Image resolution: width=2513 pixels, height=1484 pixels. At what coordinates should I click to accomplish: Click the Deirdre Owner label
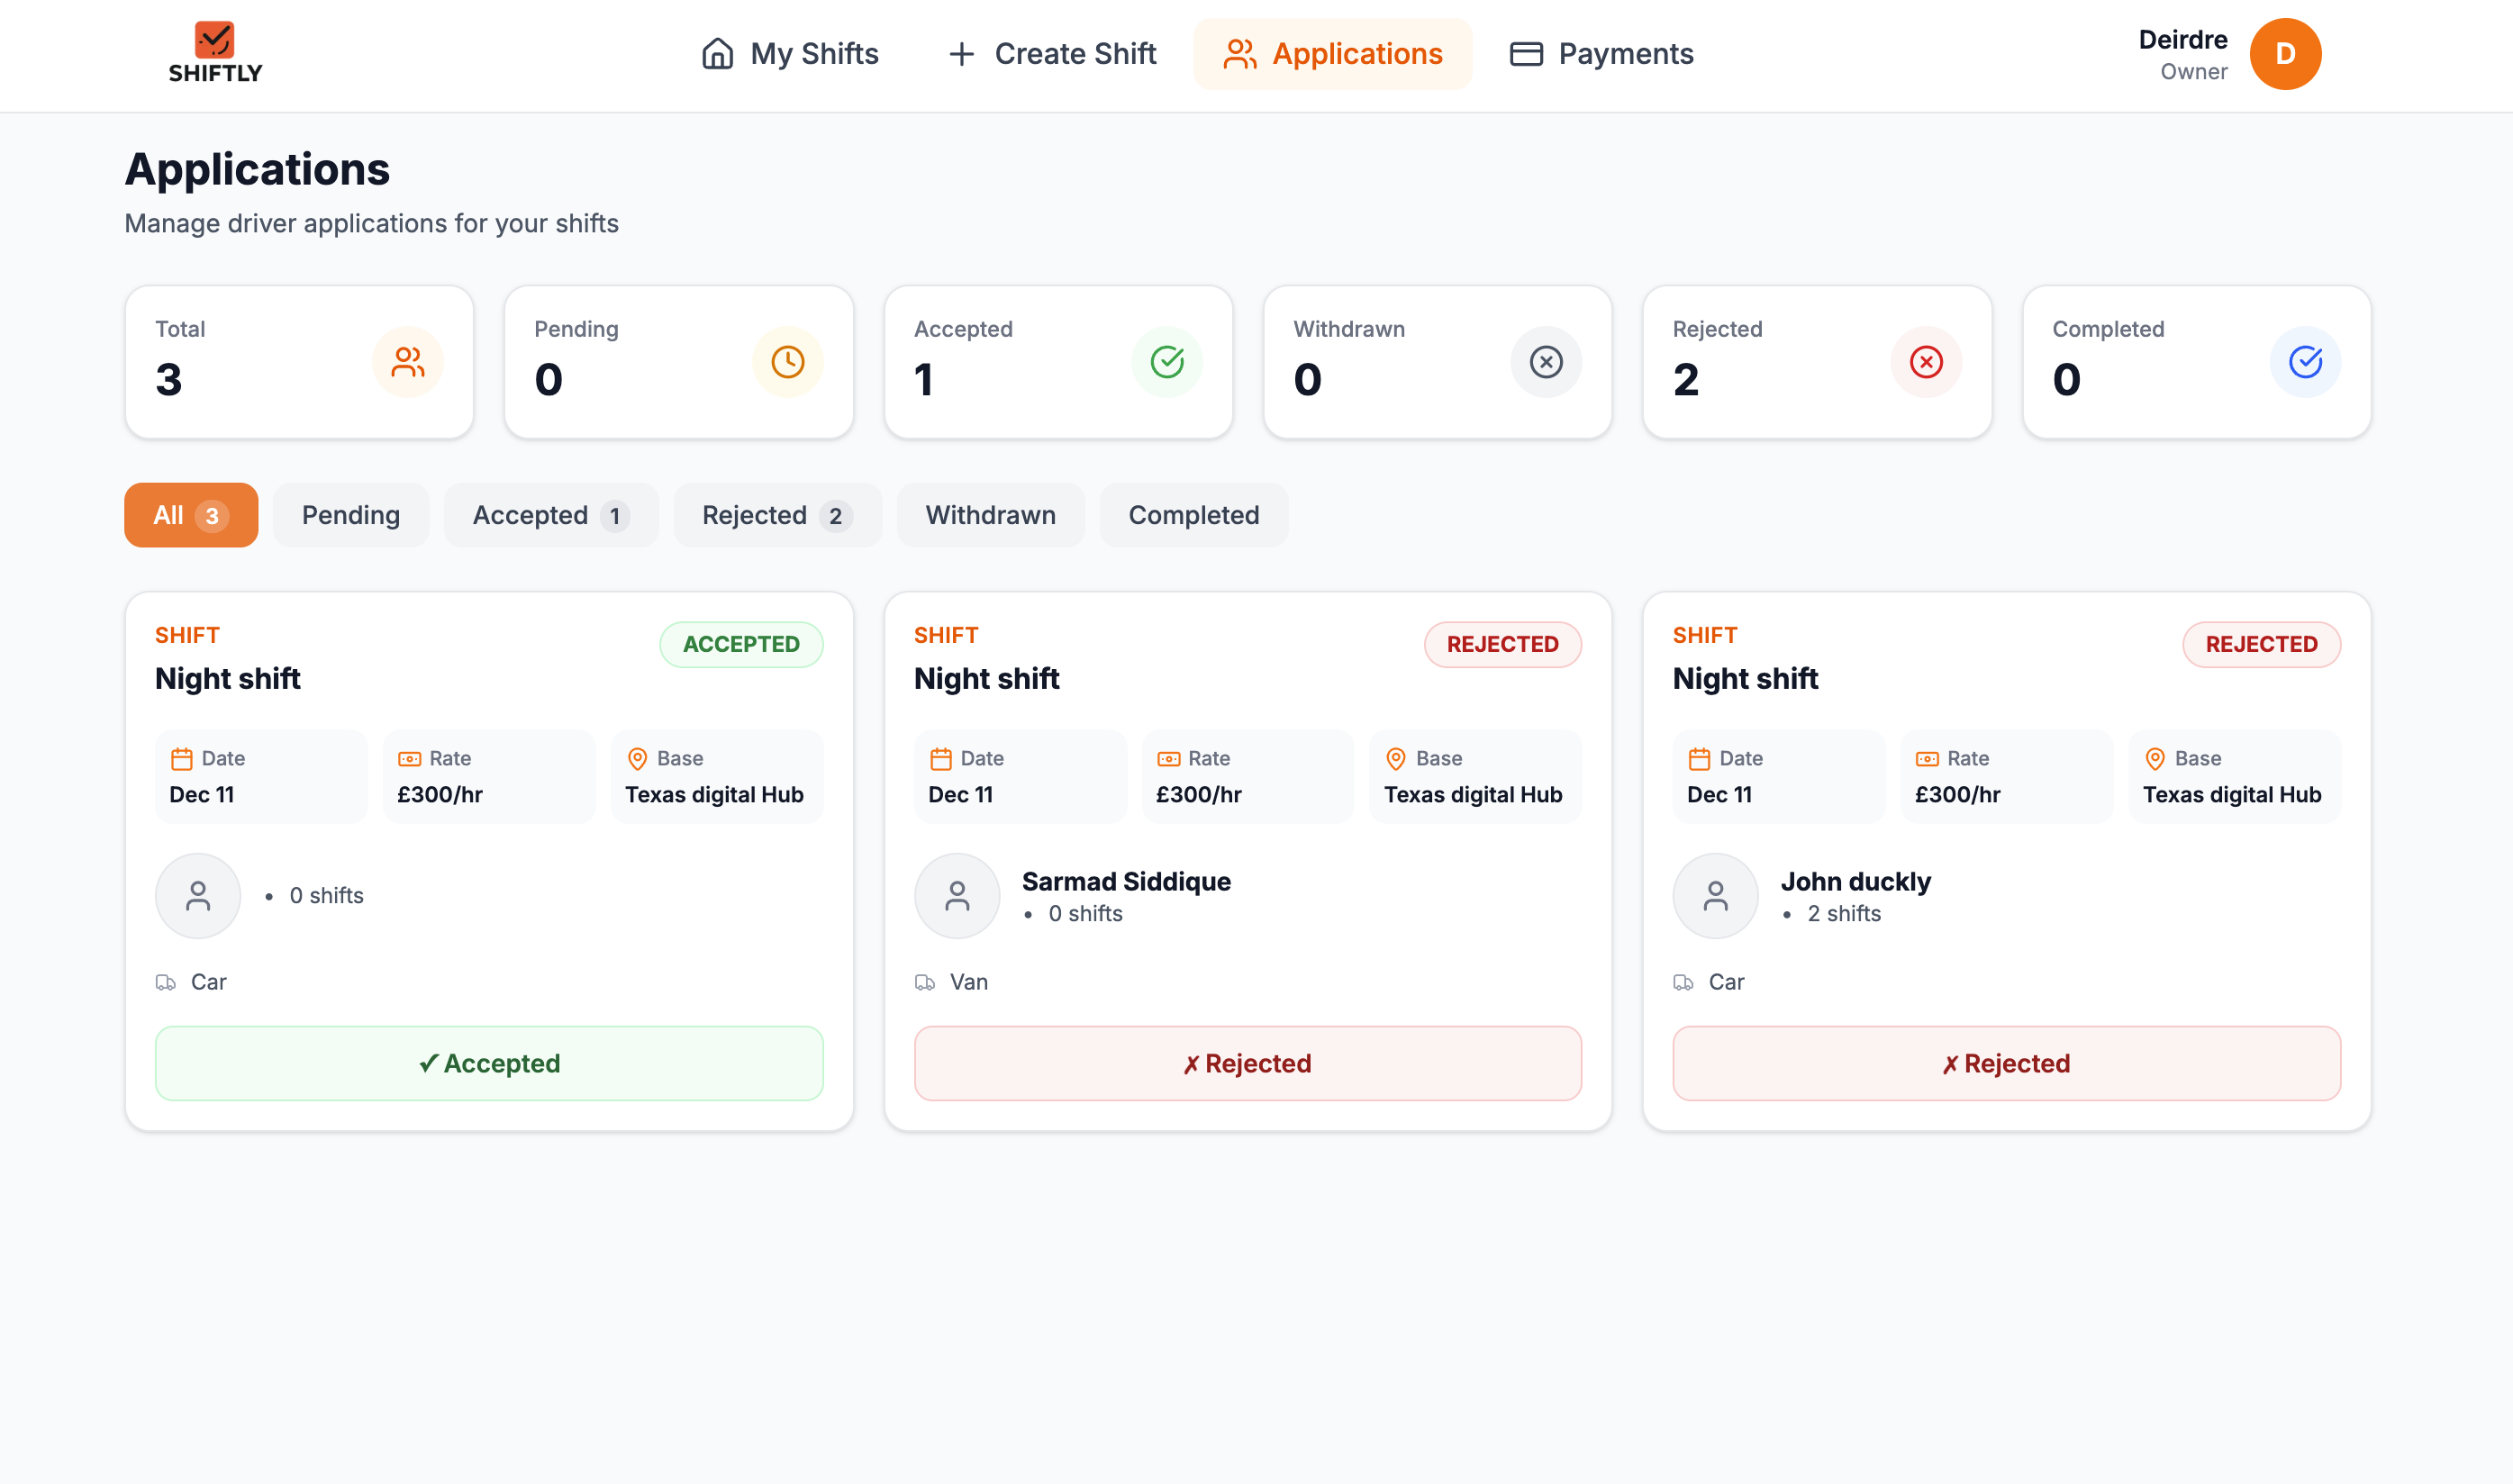click(x=2182, y=54)
